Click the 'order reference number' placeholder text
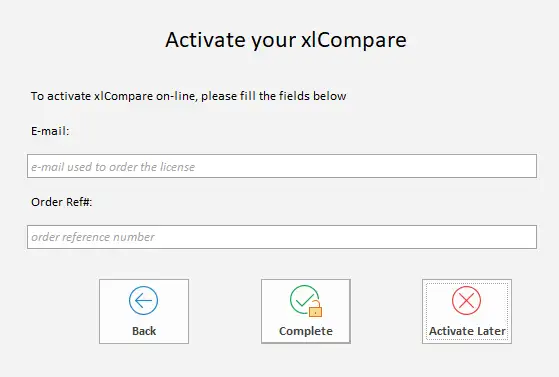 click(x=93, y=237)
